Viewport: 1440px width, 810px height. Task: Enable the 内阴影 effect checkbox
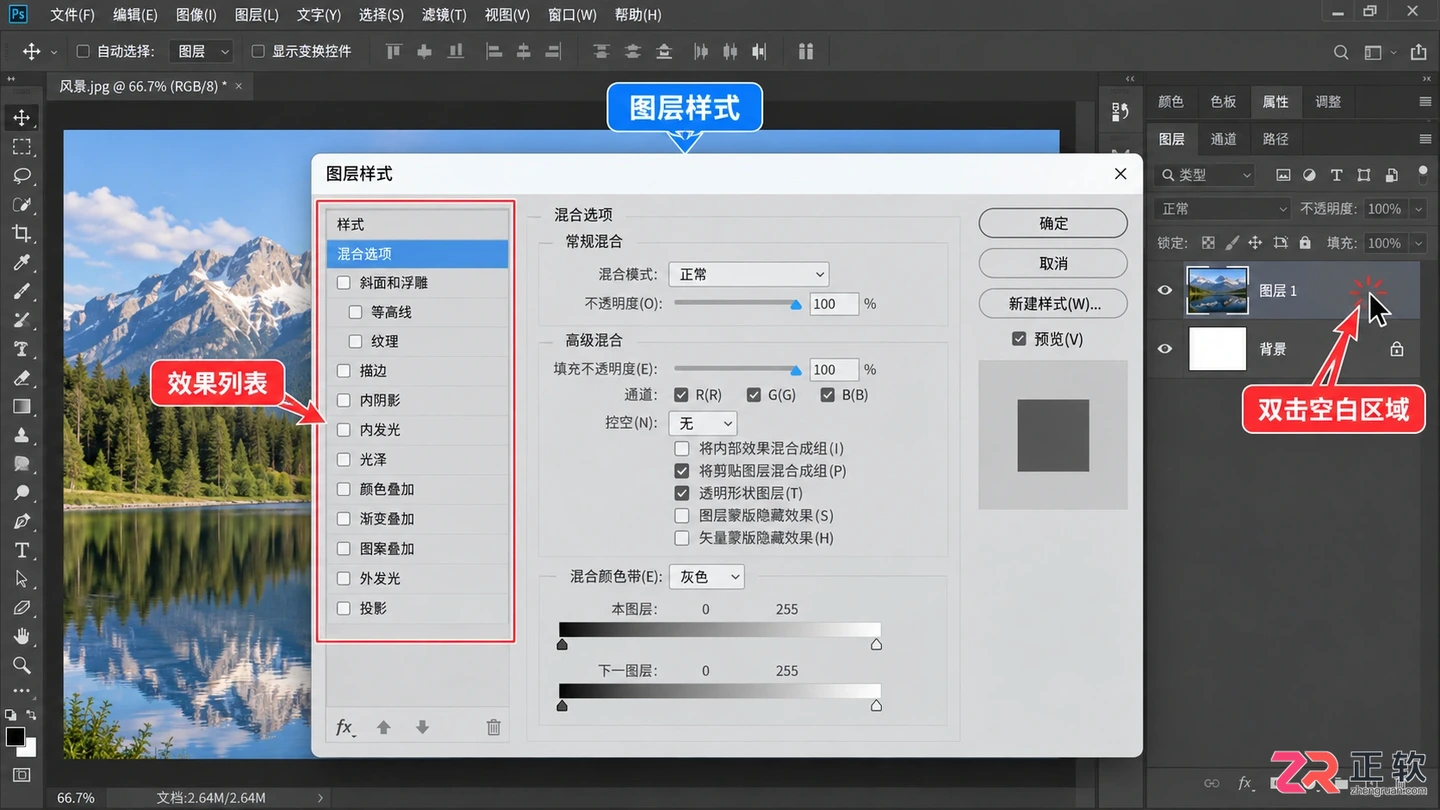coord(344,400)
